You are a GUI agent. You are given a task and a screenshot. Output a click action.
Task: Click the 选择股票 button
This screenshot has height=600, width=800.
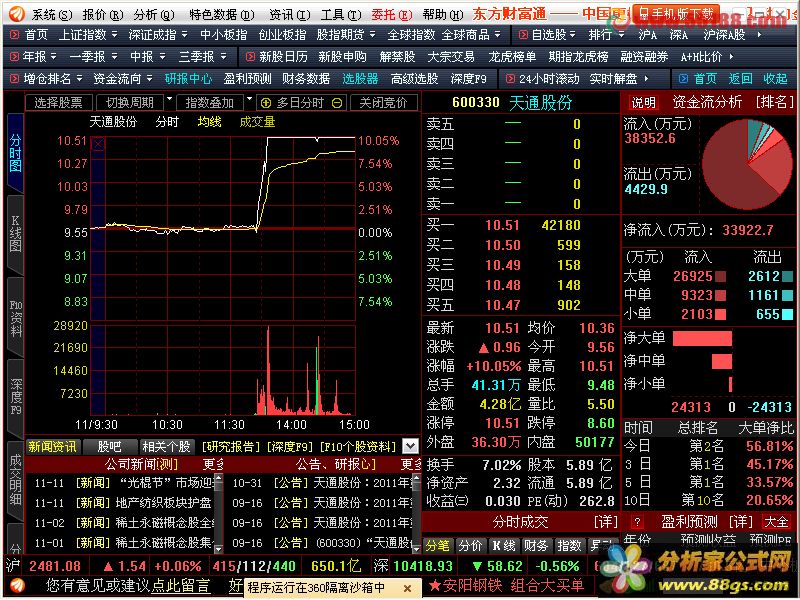coord(59,103)
